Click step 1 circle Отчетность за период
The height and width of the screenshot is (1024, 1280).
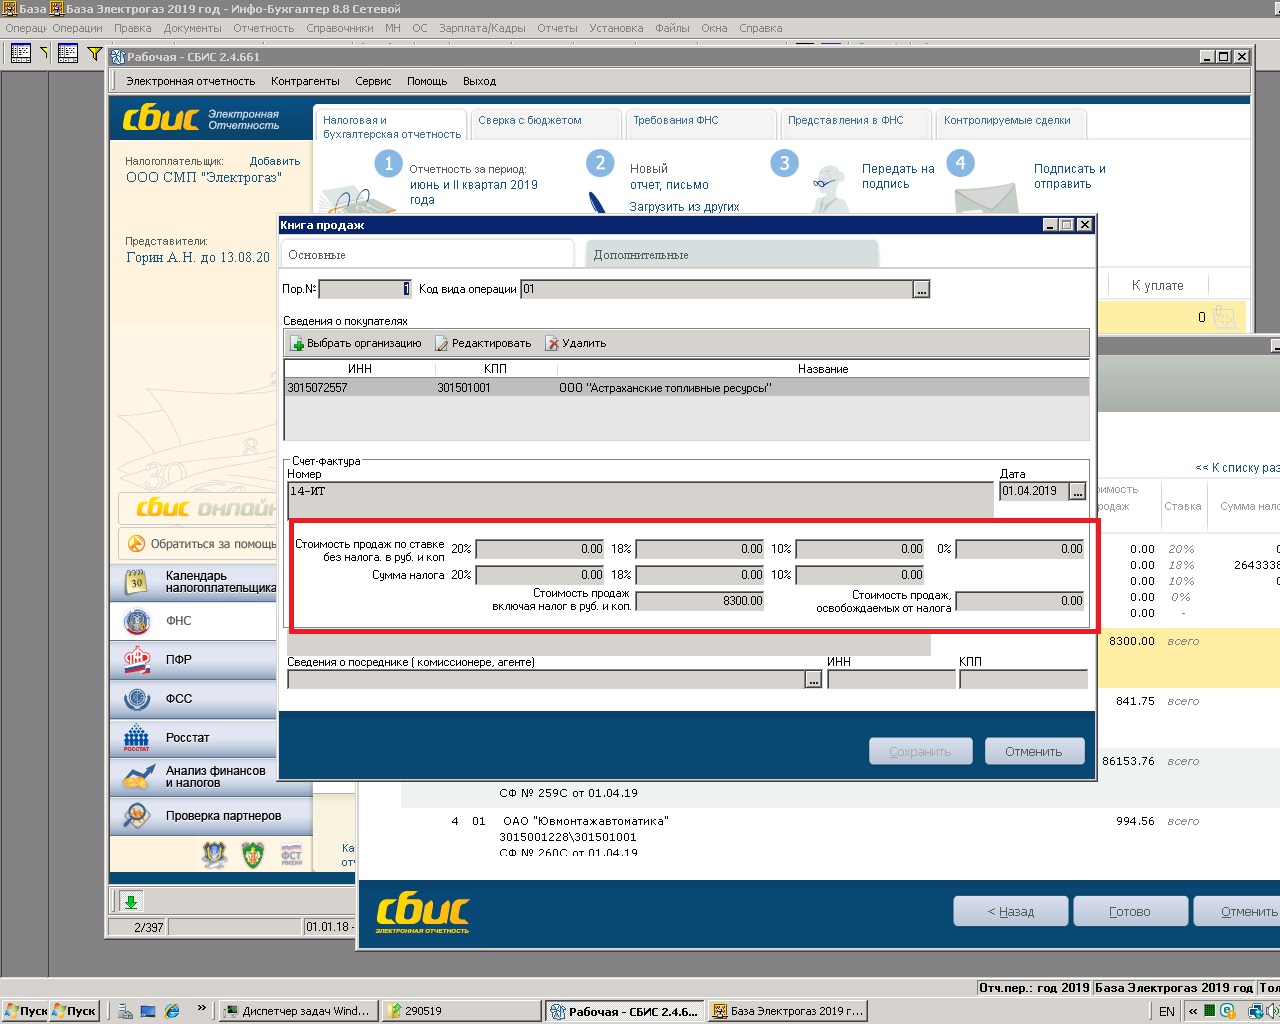click(389, 164)
